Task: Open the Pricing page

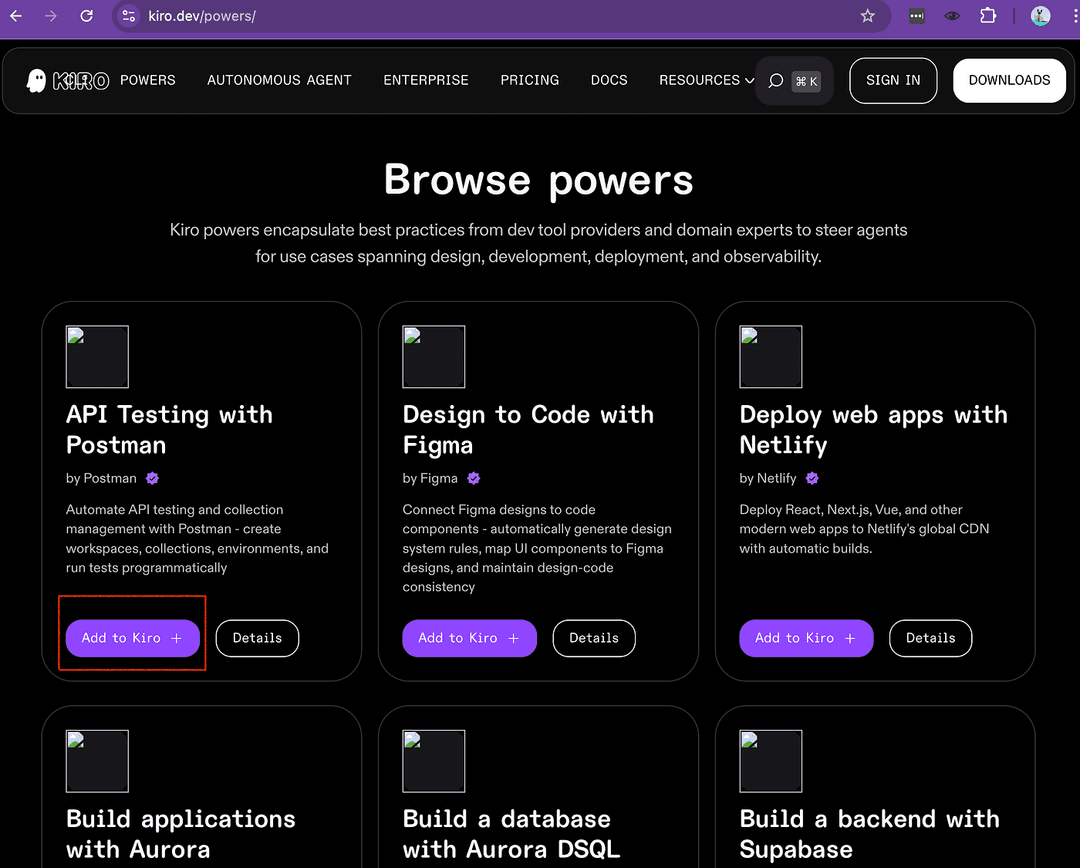Action: 530,81
